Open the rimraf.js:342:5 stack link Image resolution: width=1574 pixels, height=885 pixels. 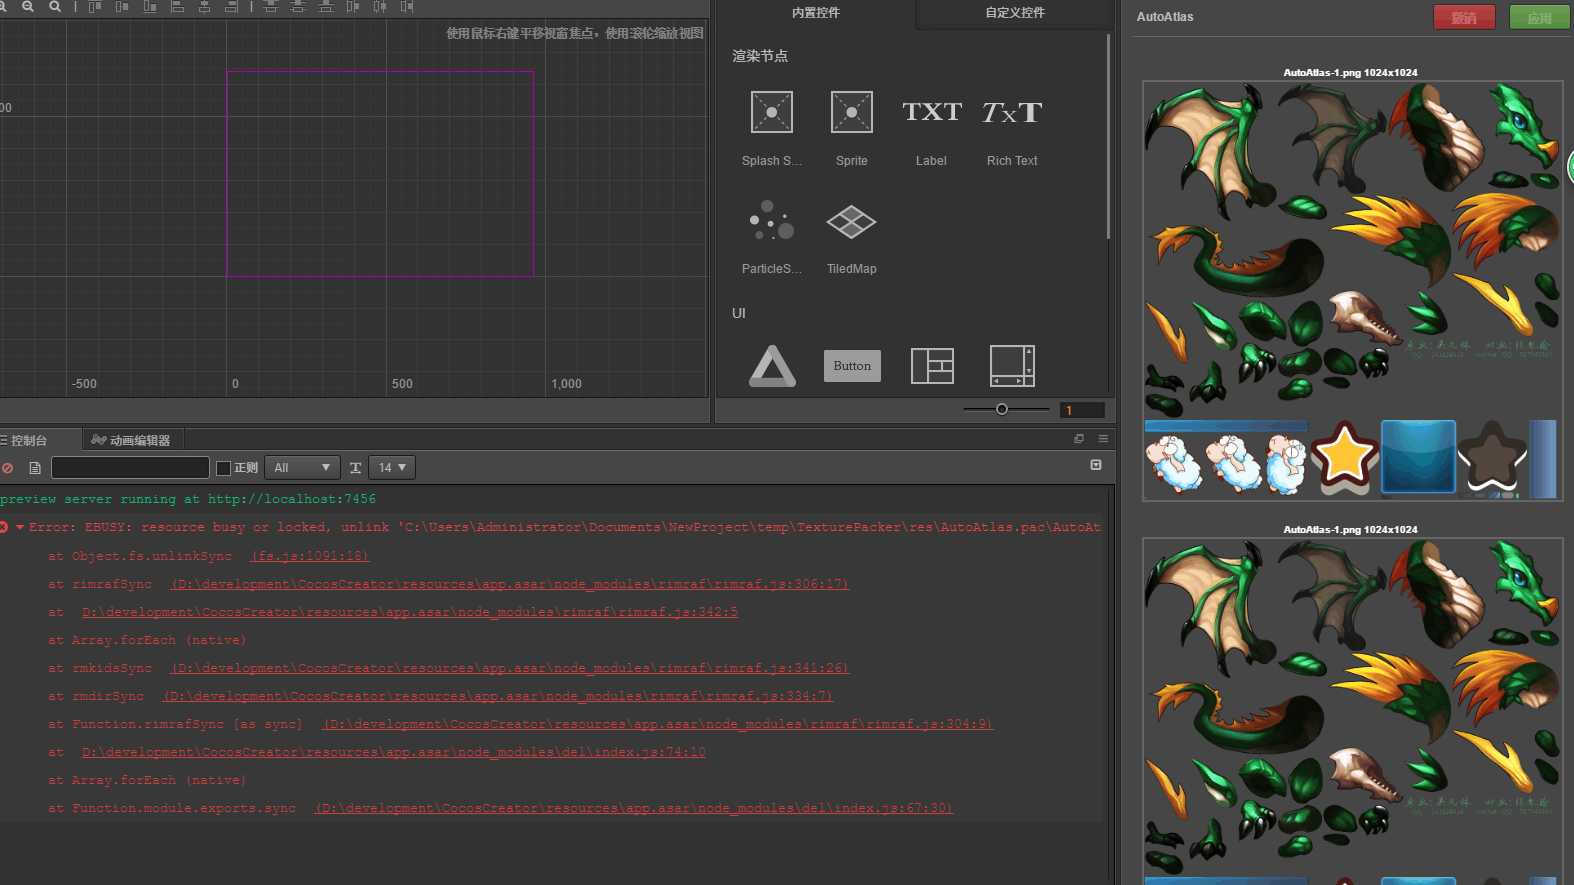tap(410, 612)
